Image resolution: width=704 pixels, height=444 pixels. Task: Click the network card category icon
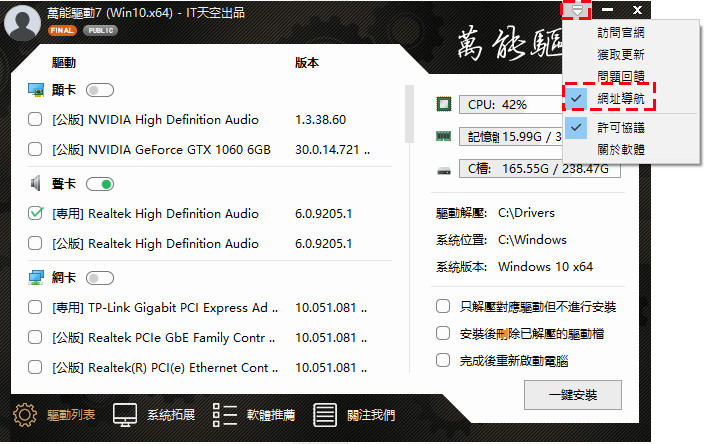[x=36, y=277]
